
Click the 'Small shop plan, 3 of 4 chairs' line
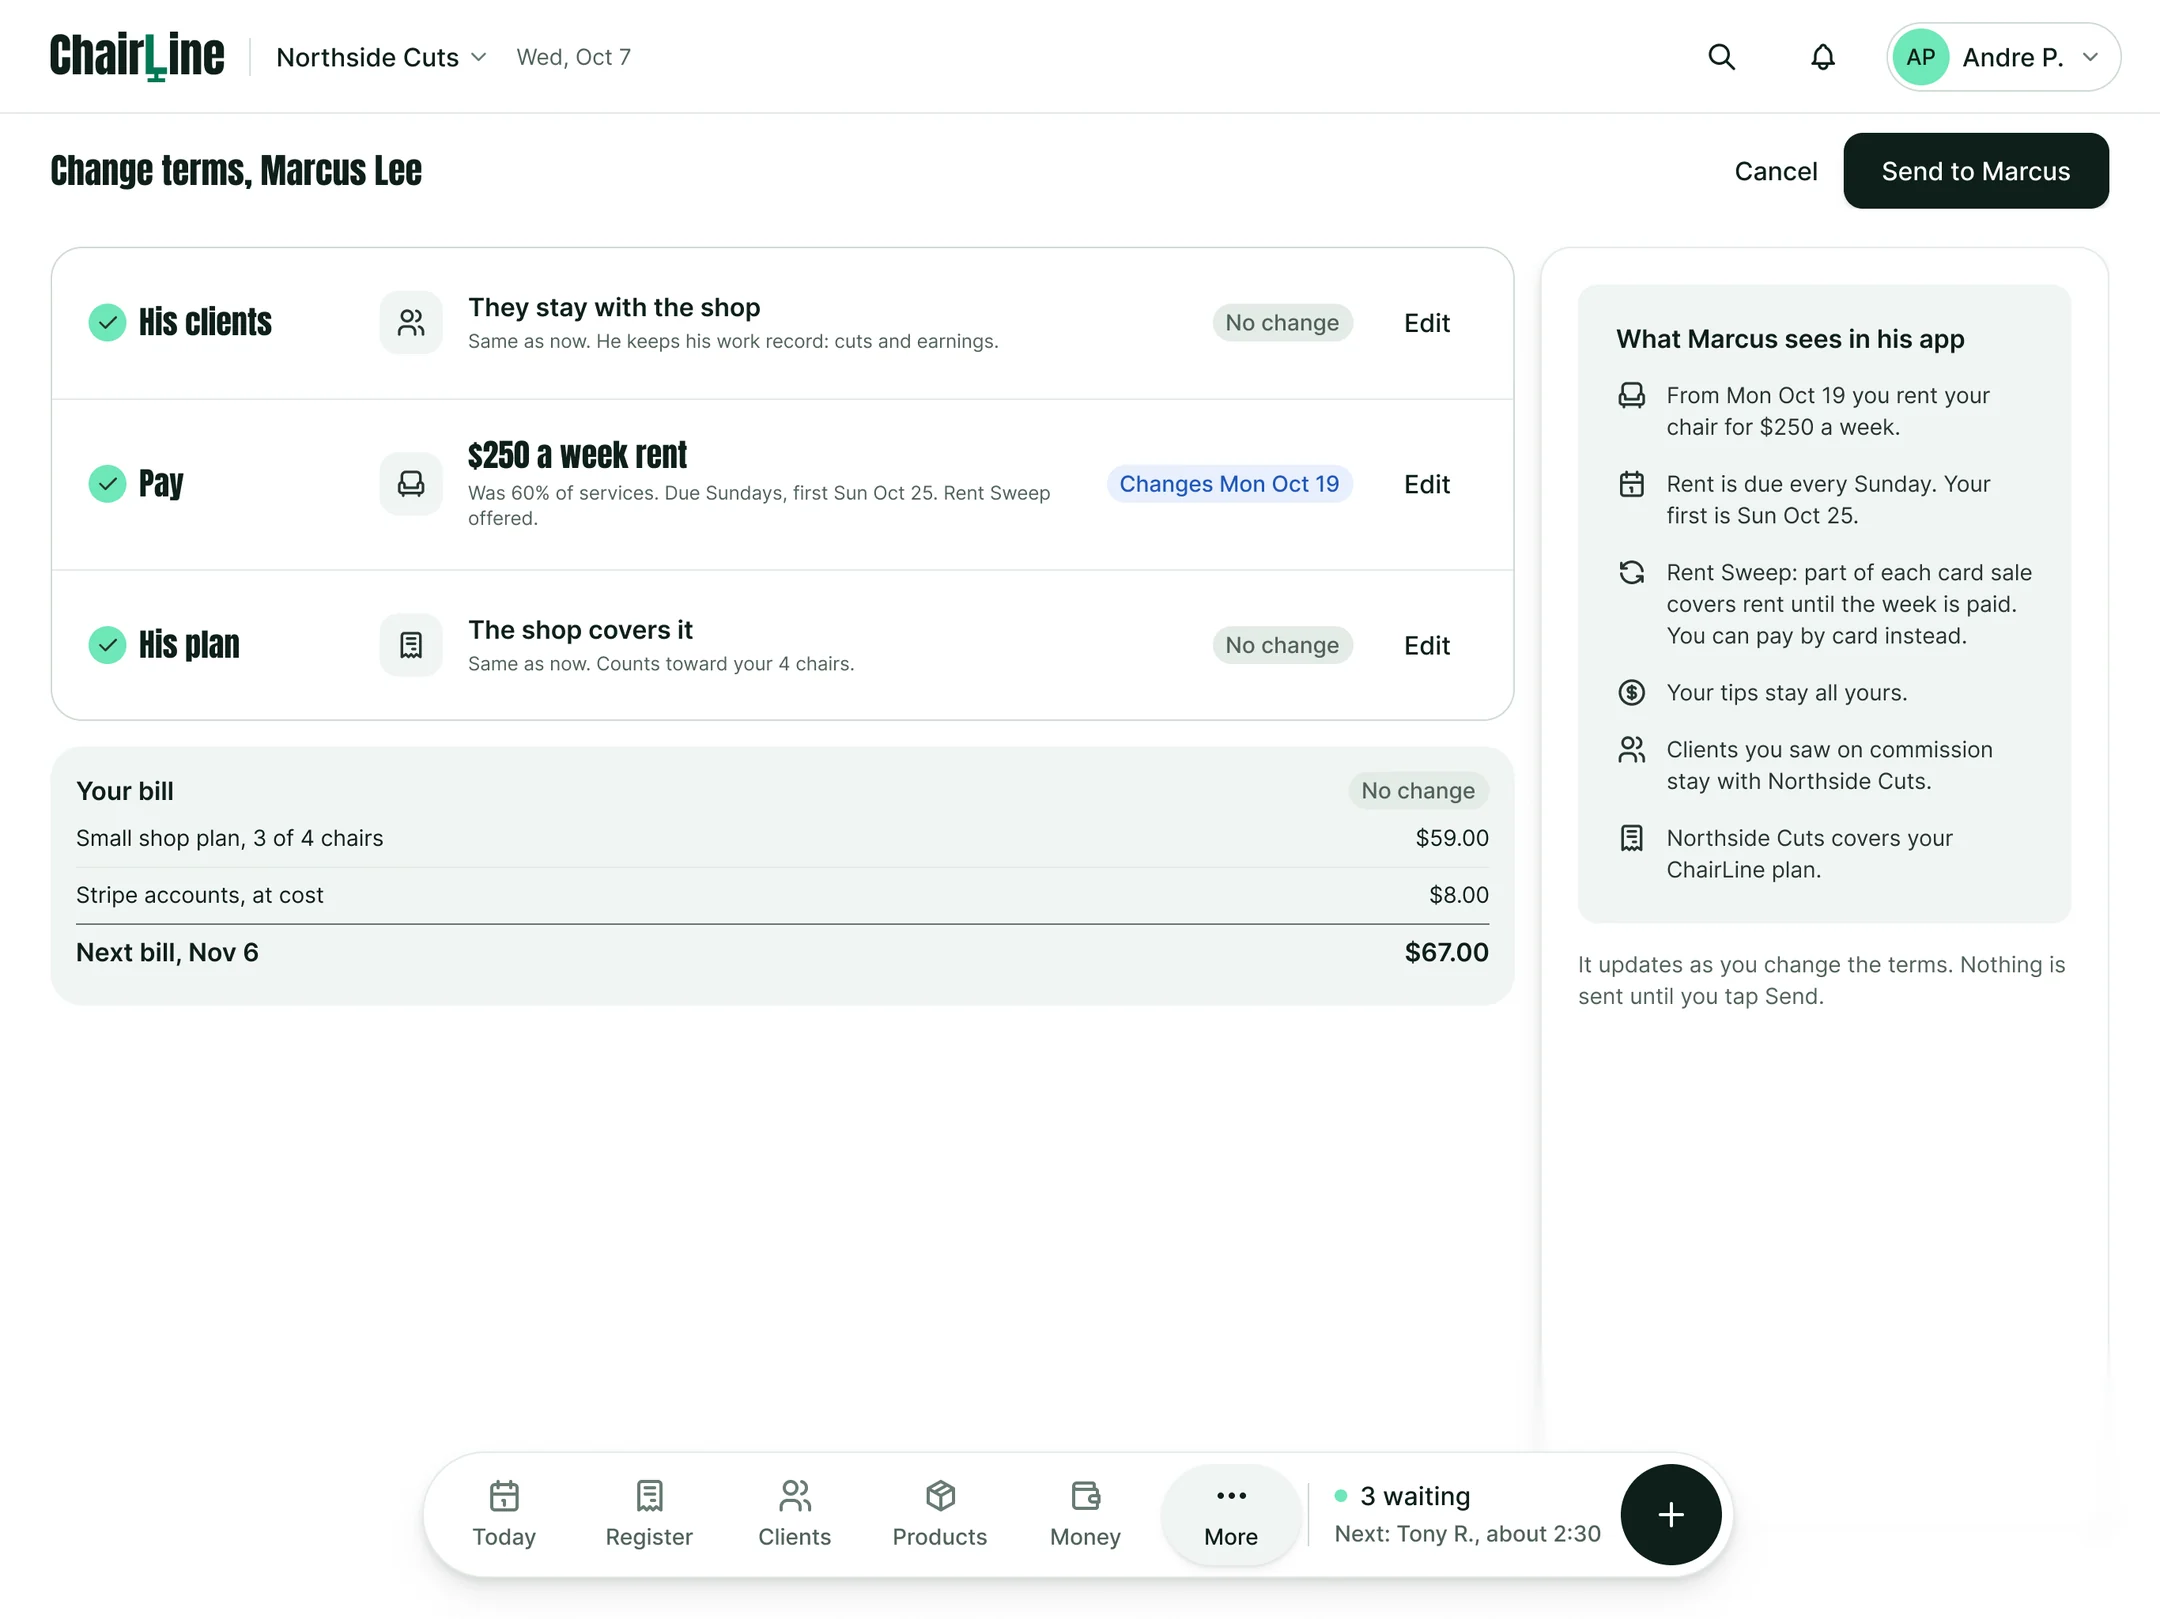click(x=782, y=838)
